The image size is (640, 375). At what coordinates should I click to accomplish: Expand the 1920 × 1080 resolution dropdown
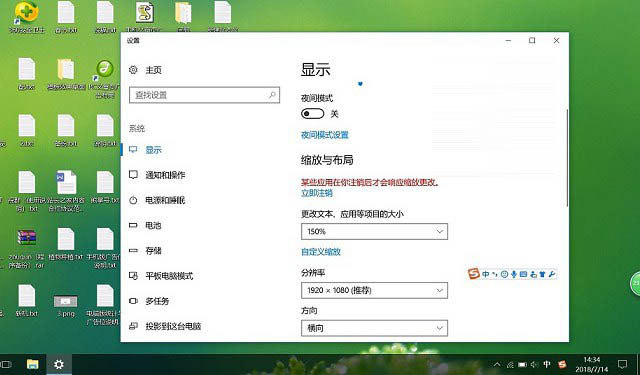click(374, 290)
